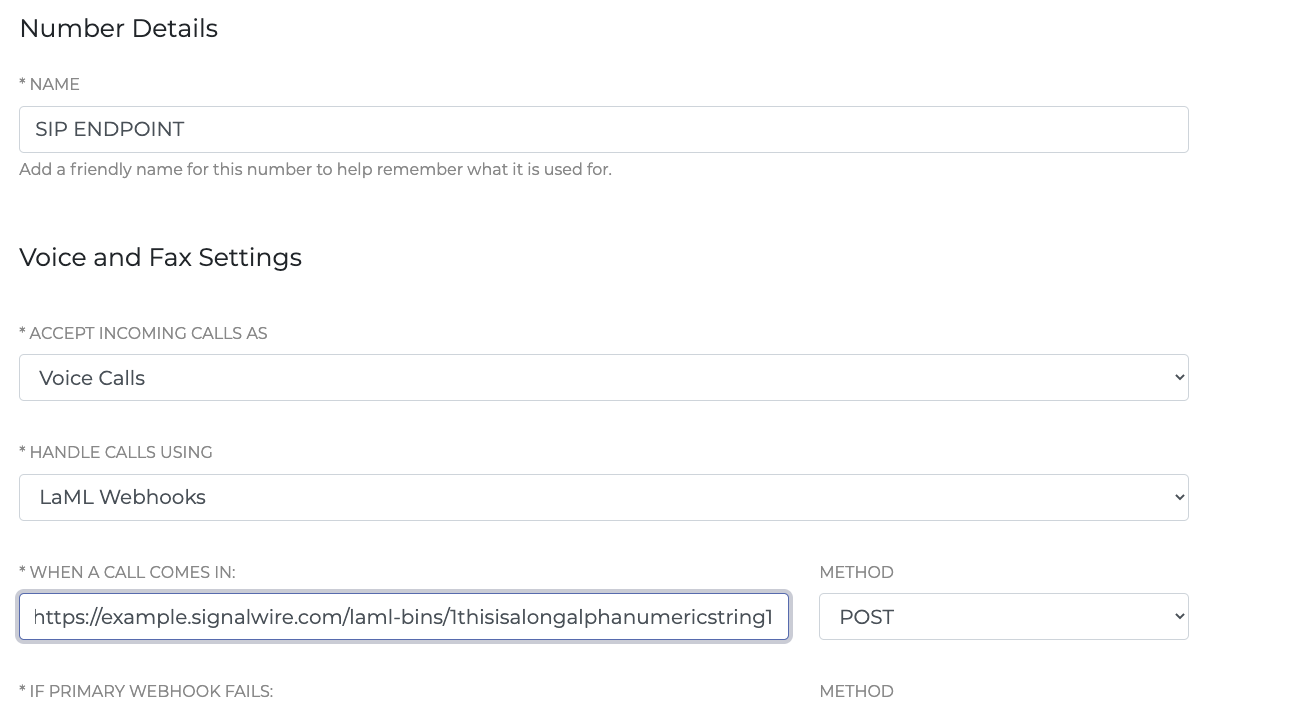Viewport: 1291px width, 709px height.
Task: Click the METHOD label above the POST dropdown
Action: click(856, 572)
